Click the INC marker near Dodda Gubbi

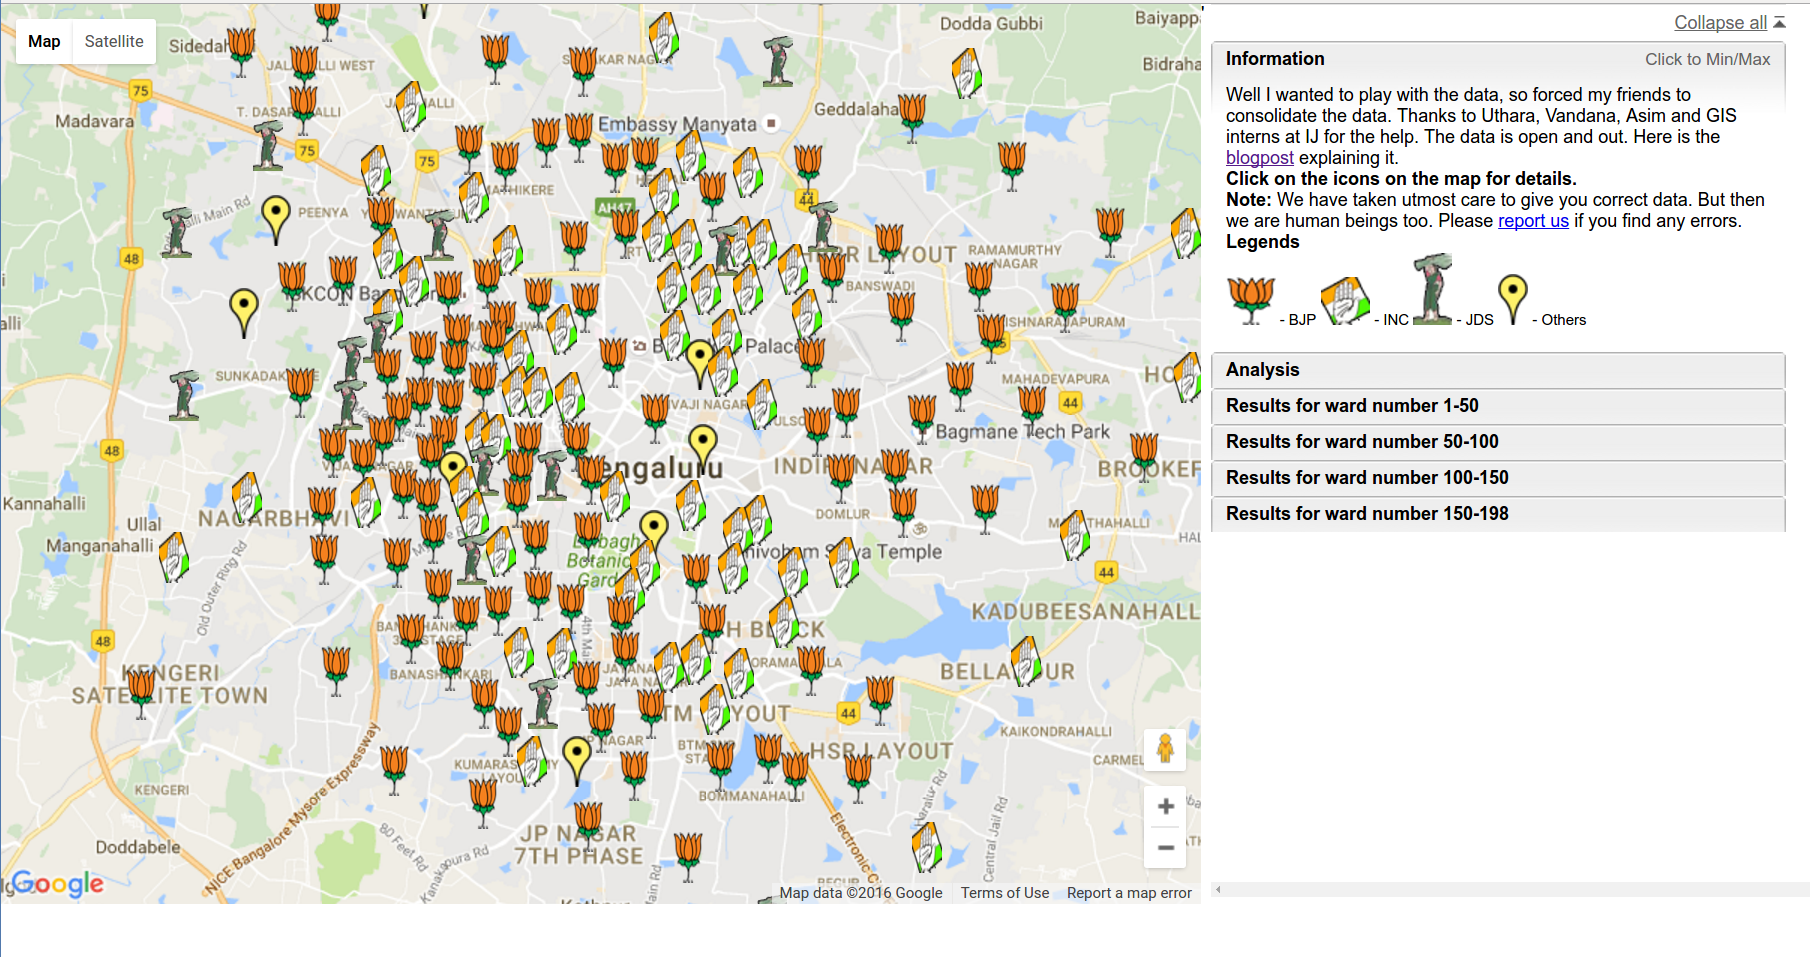(967, 73)
